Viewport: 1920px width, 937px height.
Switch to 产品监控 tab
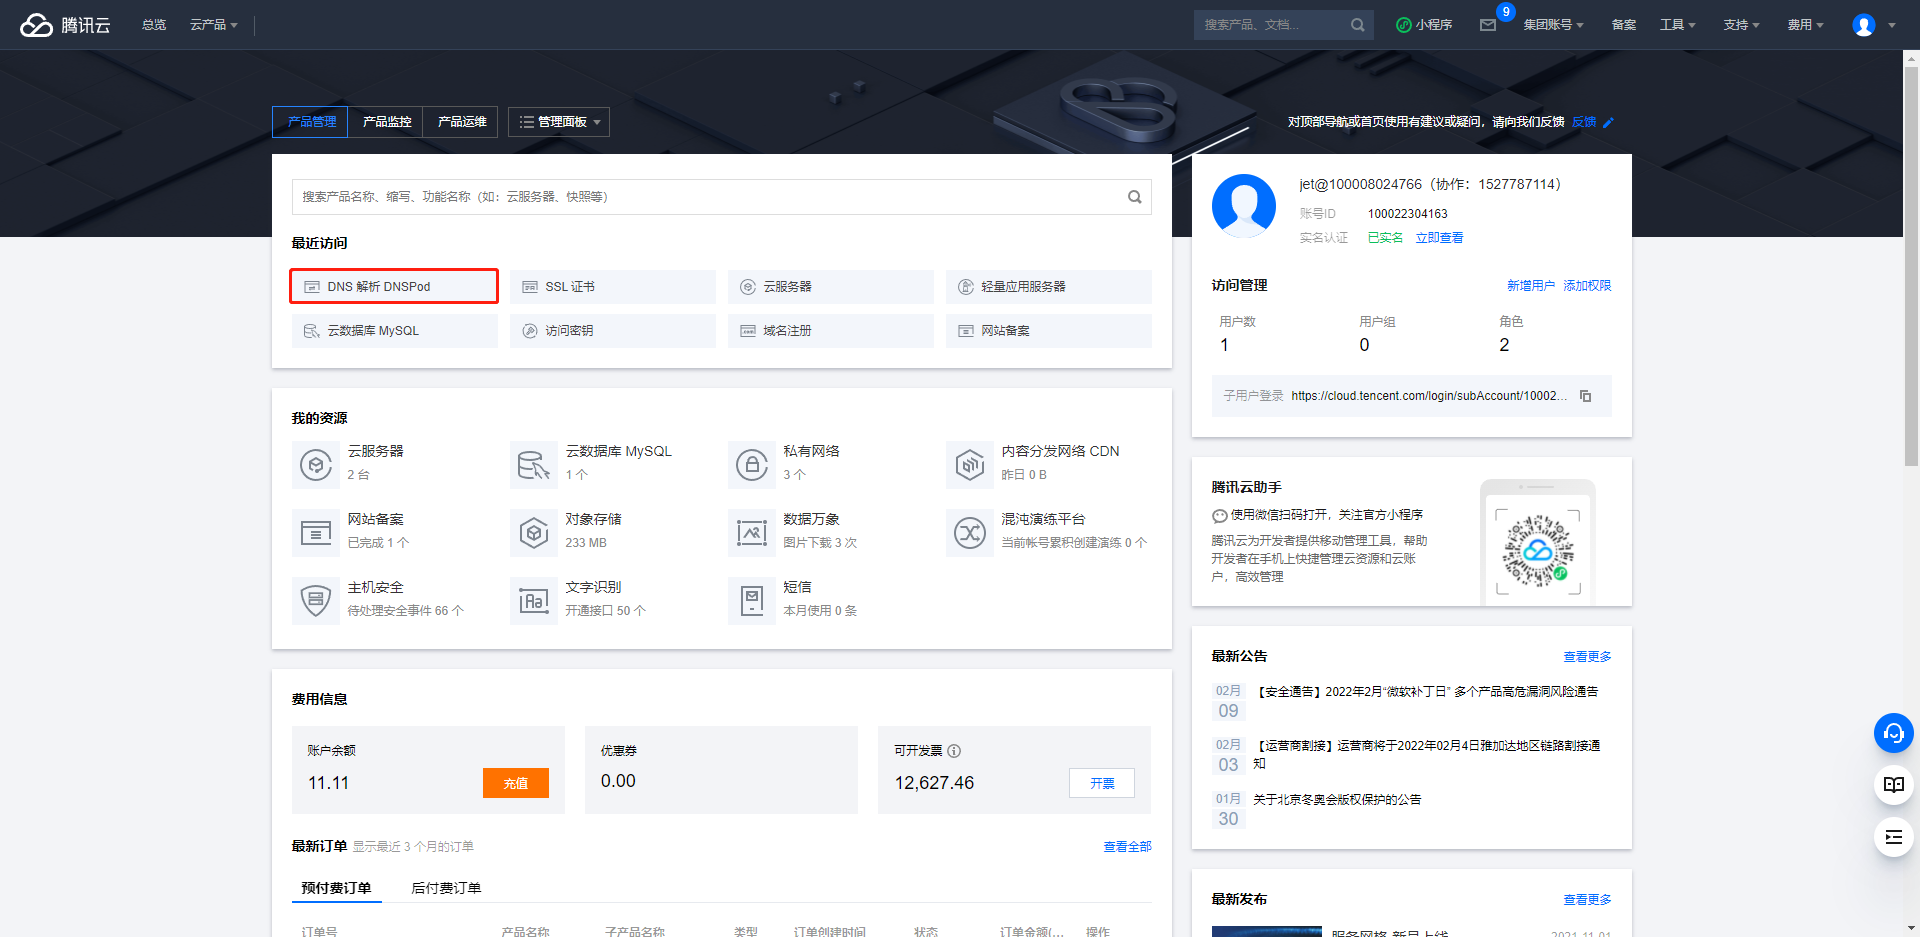click(386, 122)
